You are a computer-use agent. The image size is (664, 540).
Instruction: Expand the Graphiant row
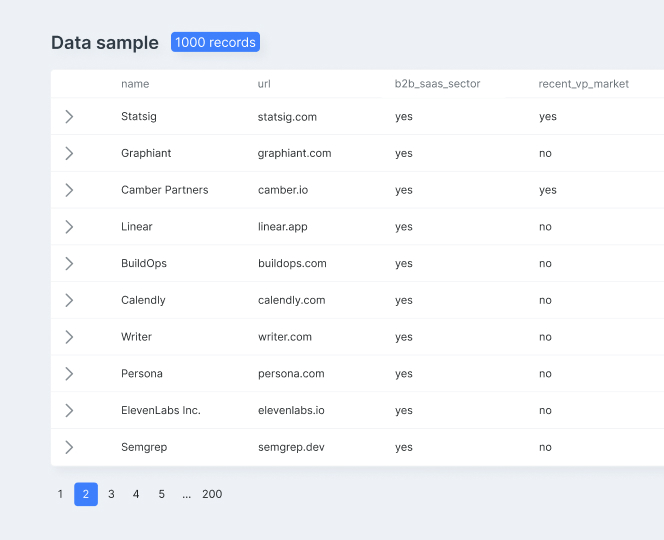click(69, 153)
